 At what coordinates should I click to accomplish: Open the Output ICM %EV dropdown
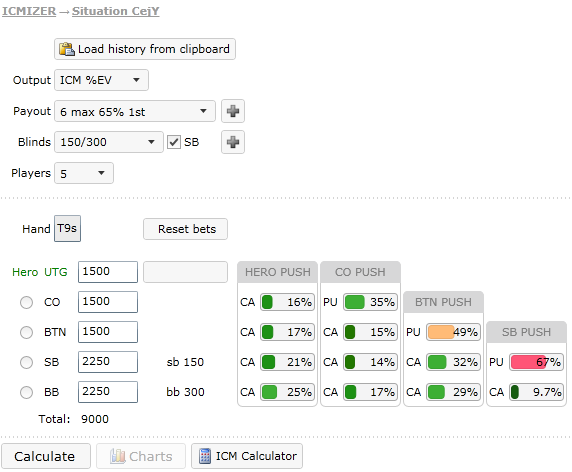click(101, 80)
